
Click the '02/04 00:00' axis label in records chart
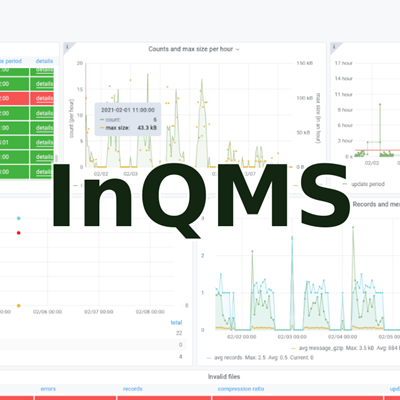click(x=342, y=337)
